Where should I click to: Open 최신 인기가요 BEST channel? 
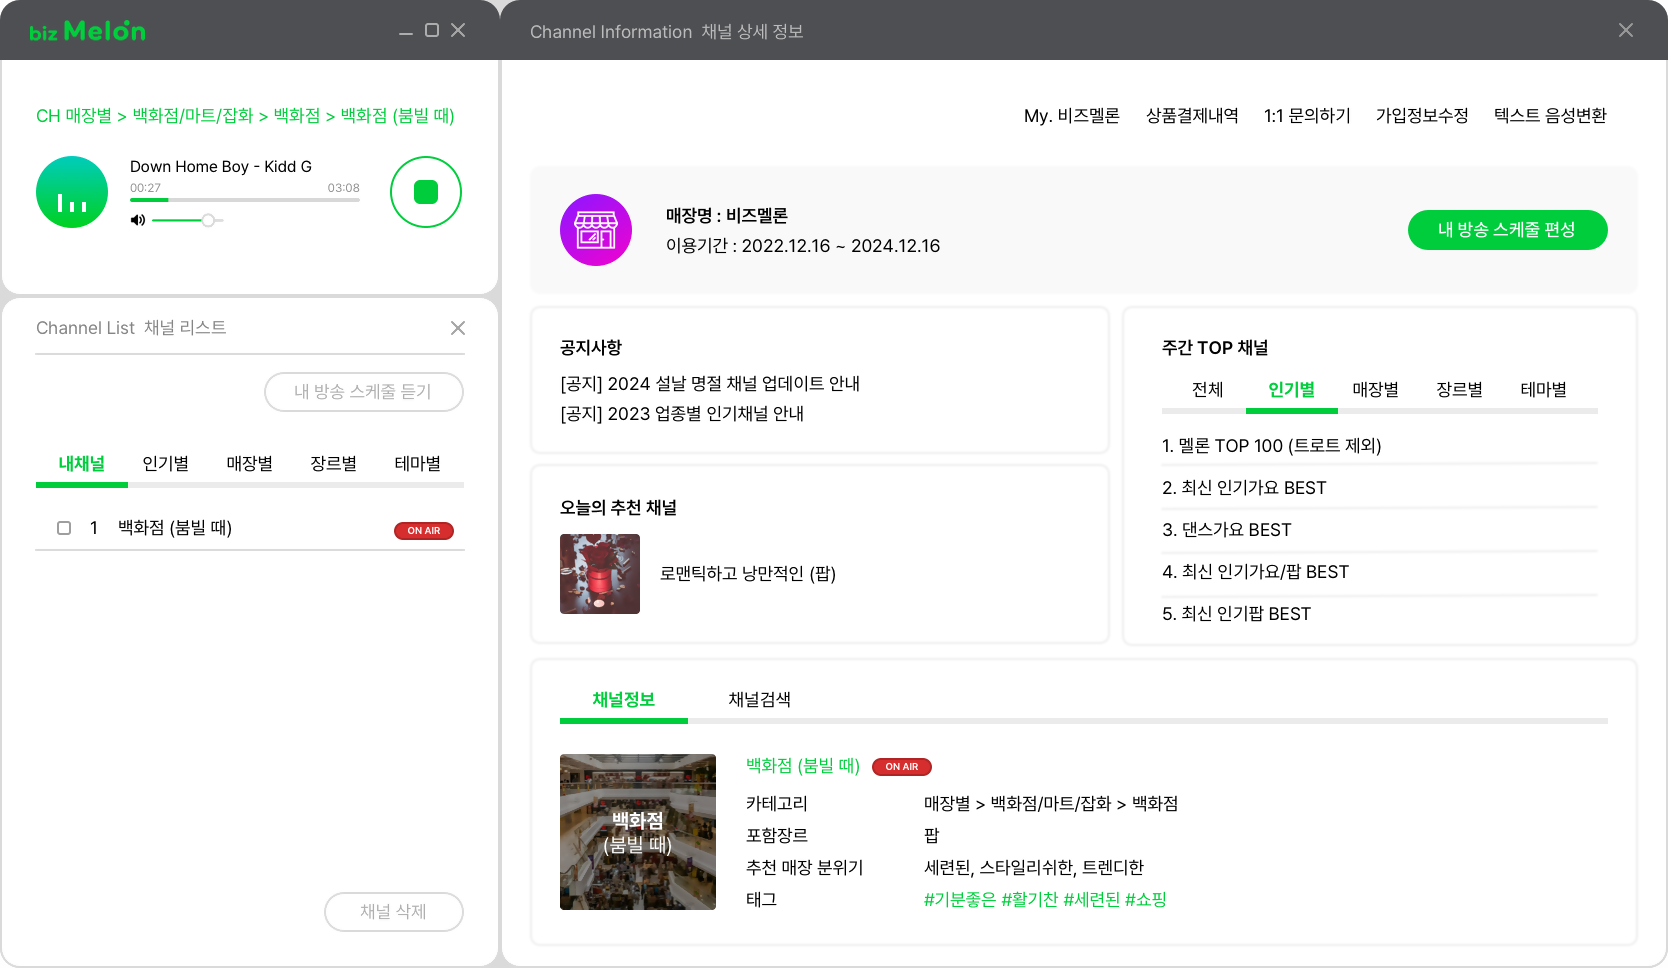(x=1244, y=488)
